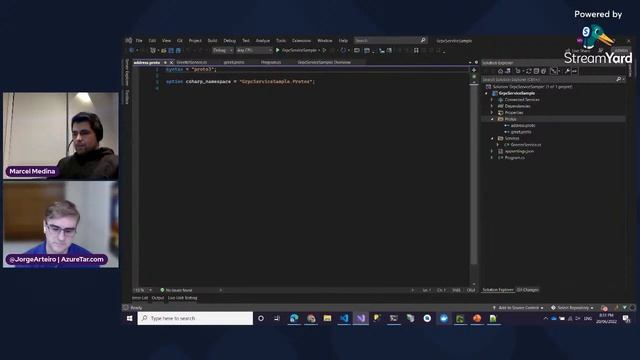Click Start Without Debugging icon
This screenshot has height=360, width=640.
[325, 50]
